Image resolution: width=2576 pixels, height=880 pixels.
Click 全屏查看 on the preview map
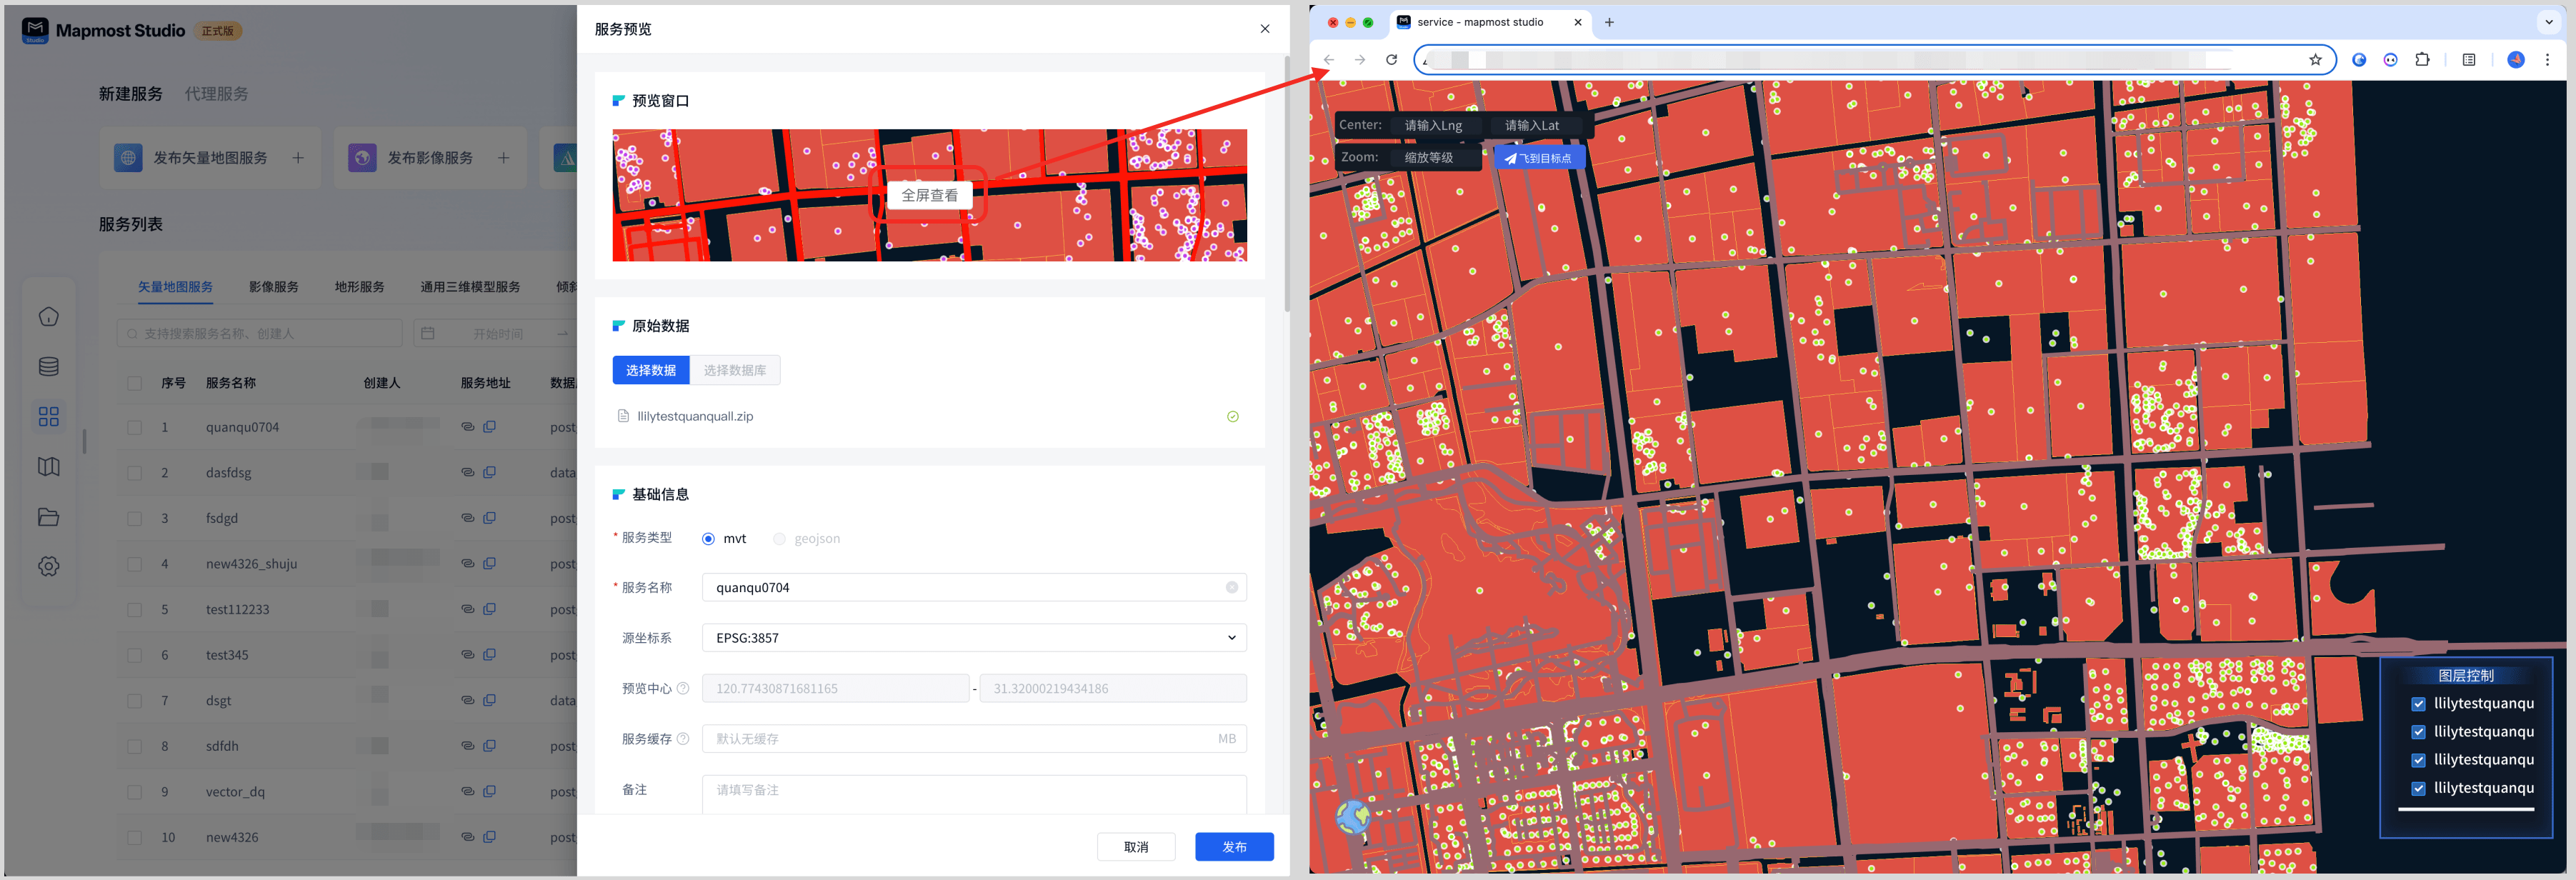(929, 195)
